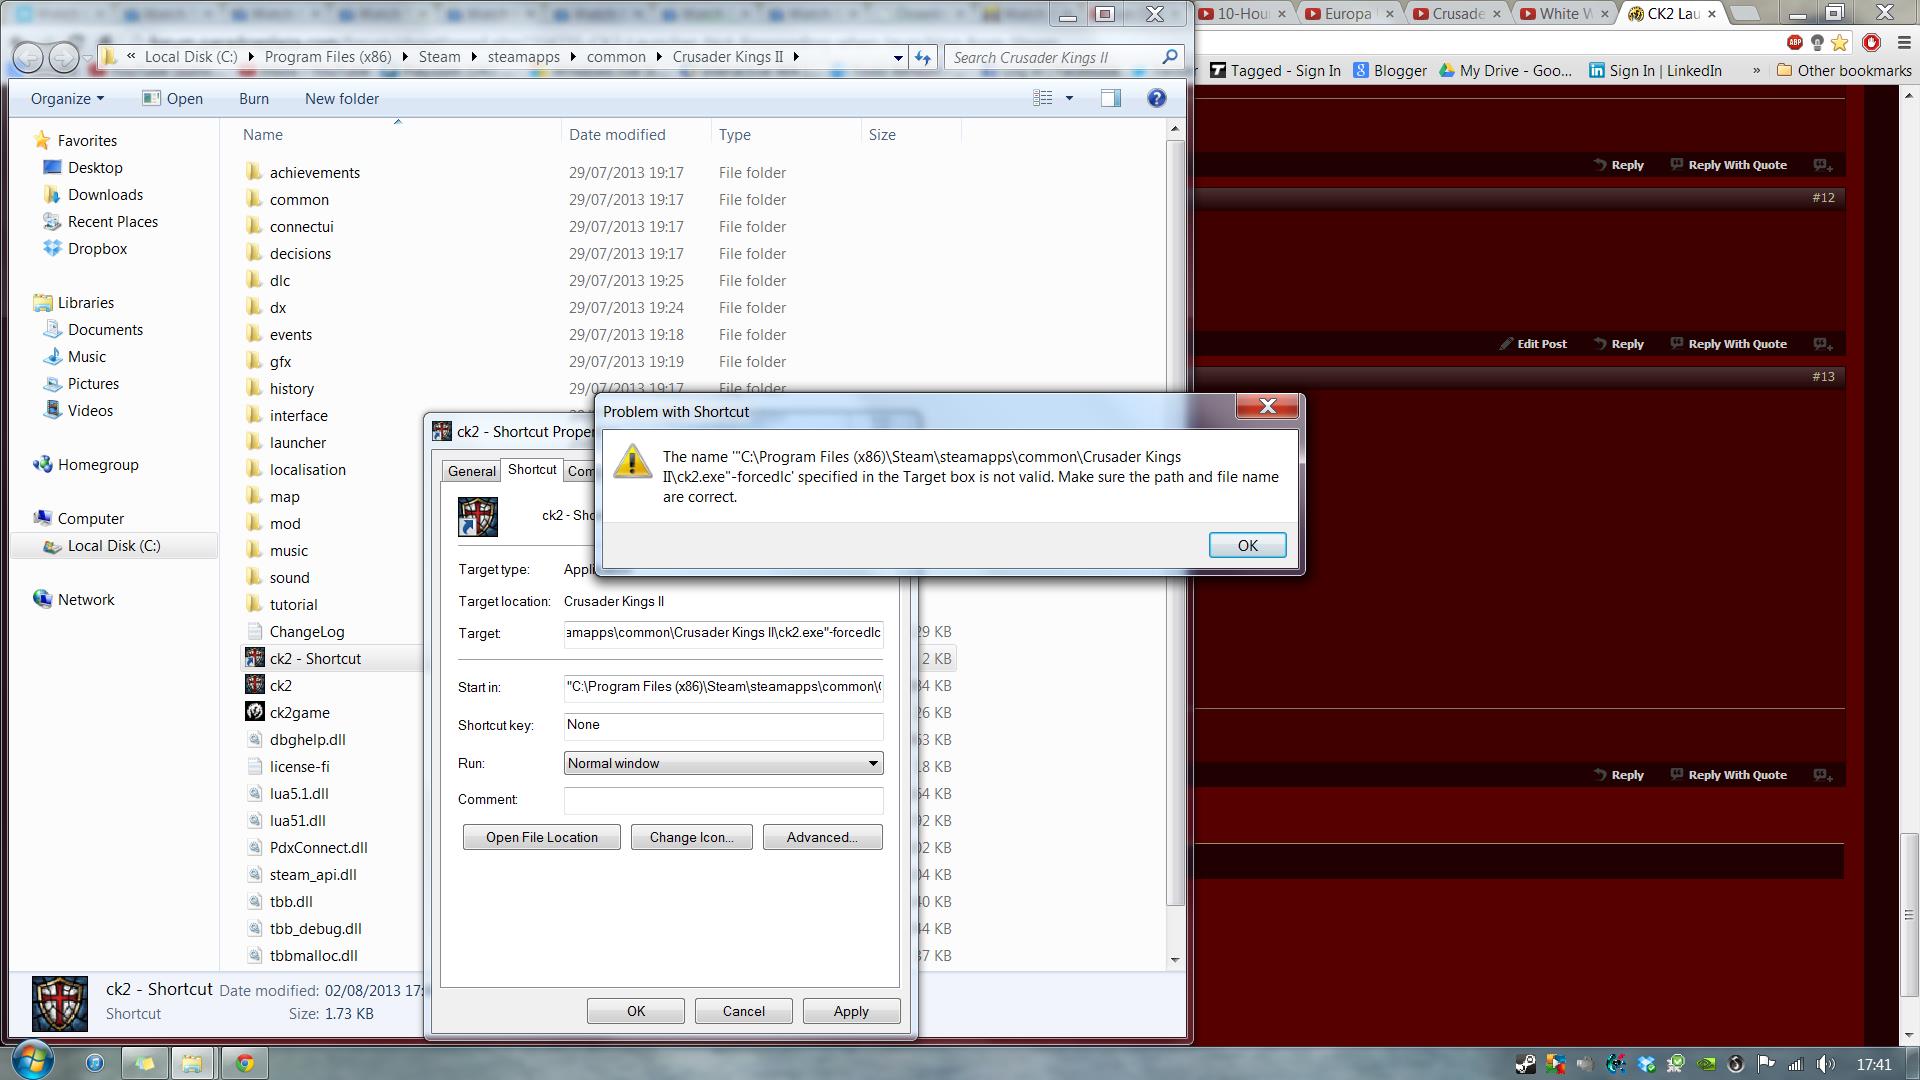Click the Explorer refresh address button
Viewport: 1920px width, 1080px height.
[x=922, y=57]
